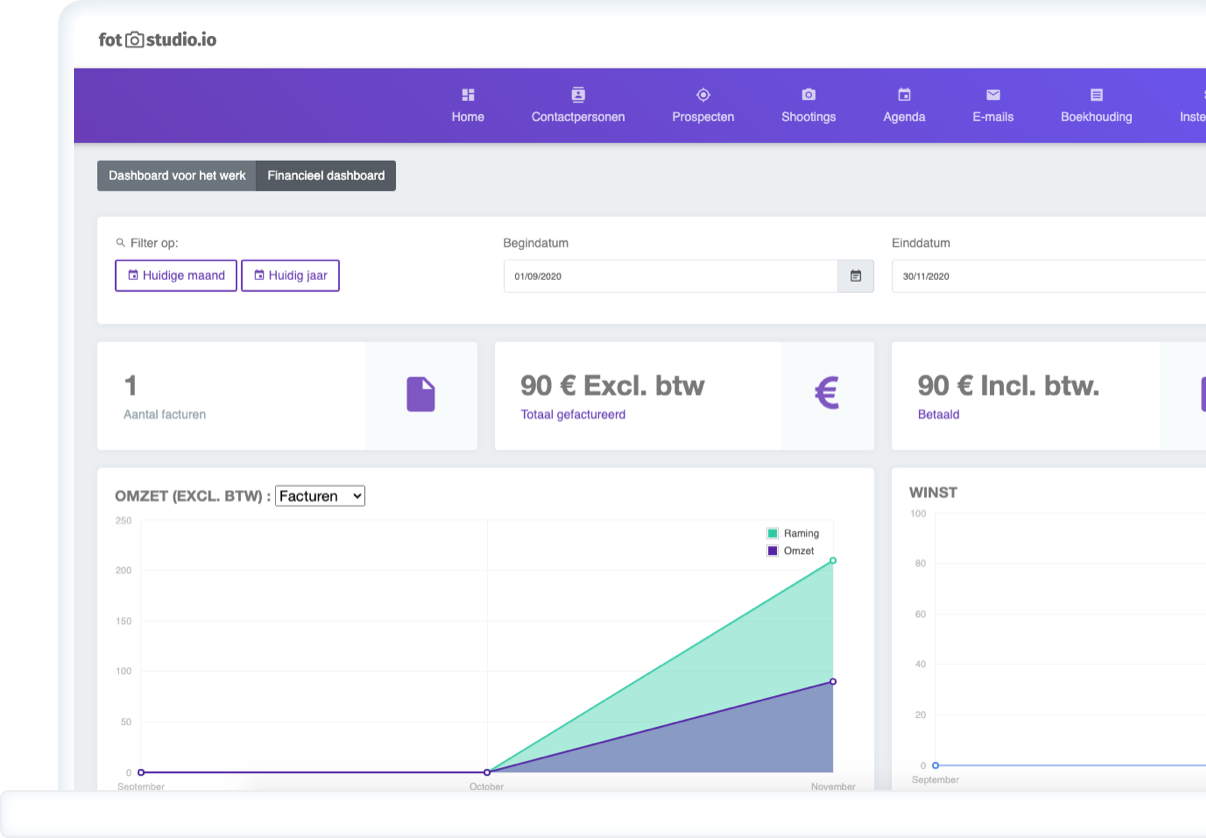Select the Financieel dashboard tab
The height and width of the screenshot is (838, 1206).
coord(326,176)
